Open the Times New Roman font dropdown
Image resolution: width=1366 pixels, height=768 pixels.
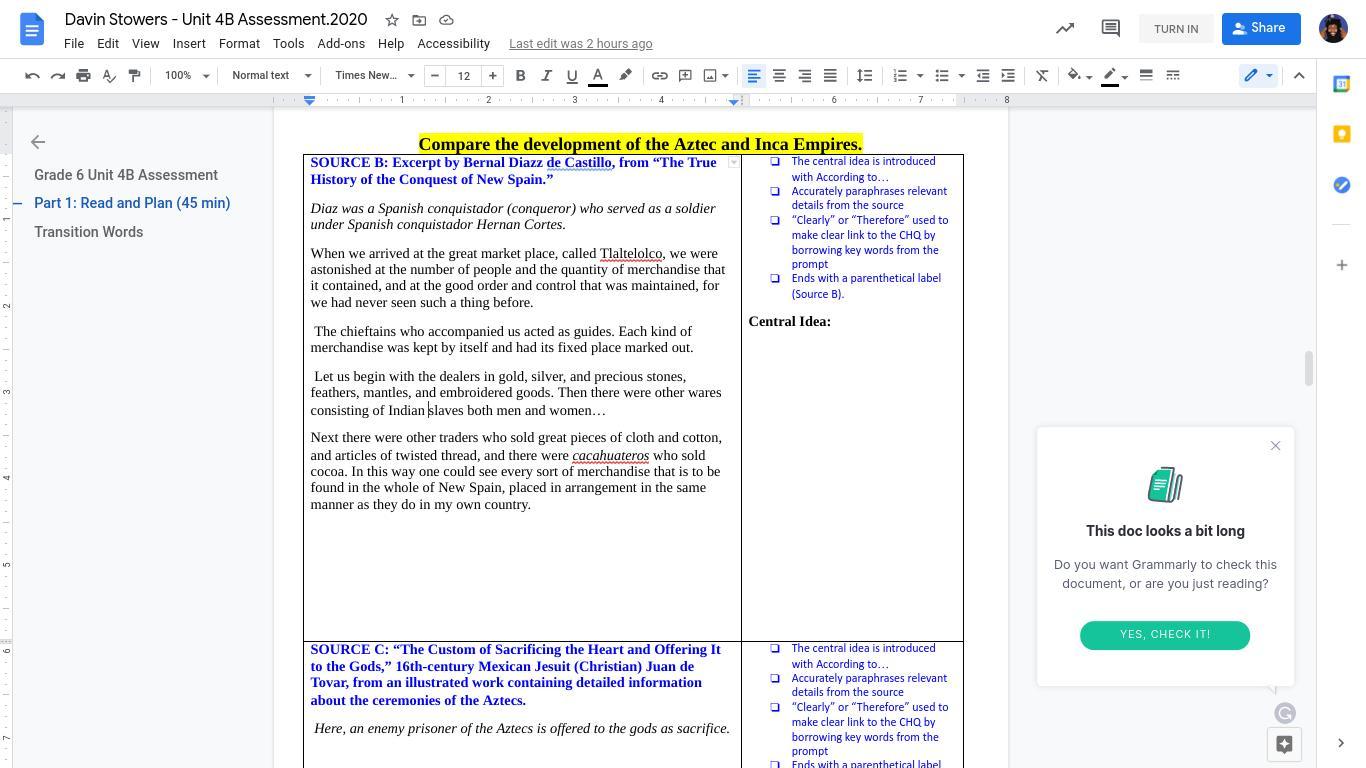coord(374,76)
